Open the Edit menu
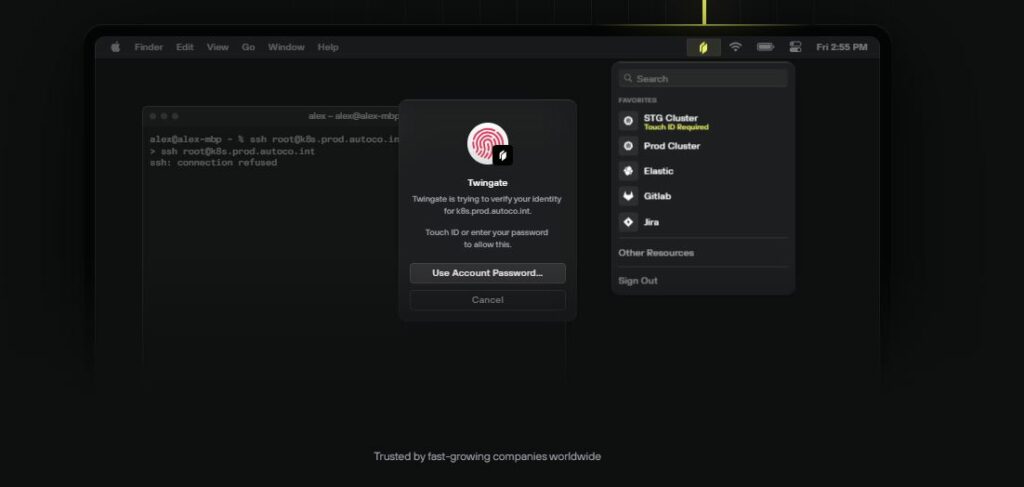 tap(185, 47)
